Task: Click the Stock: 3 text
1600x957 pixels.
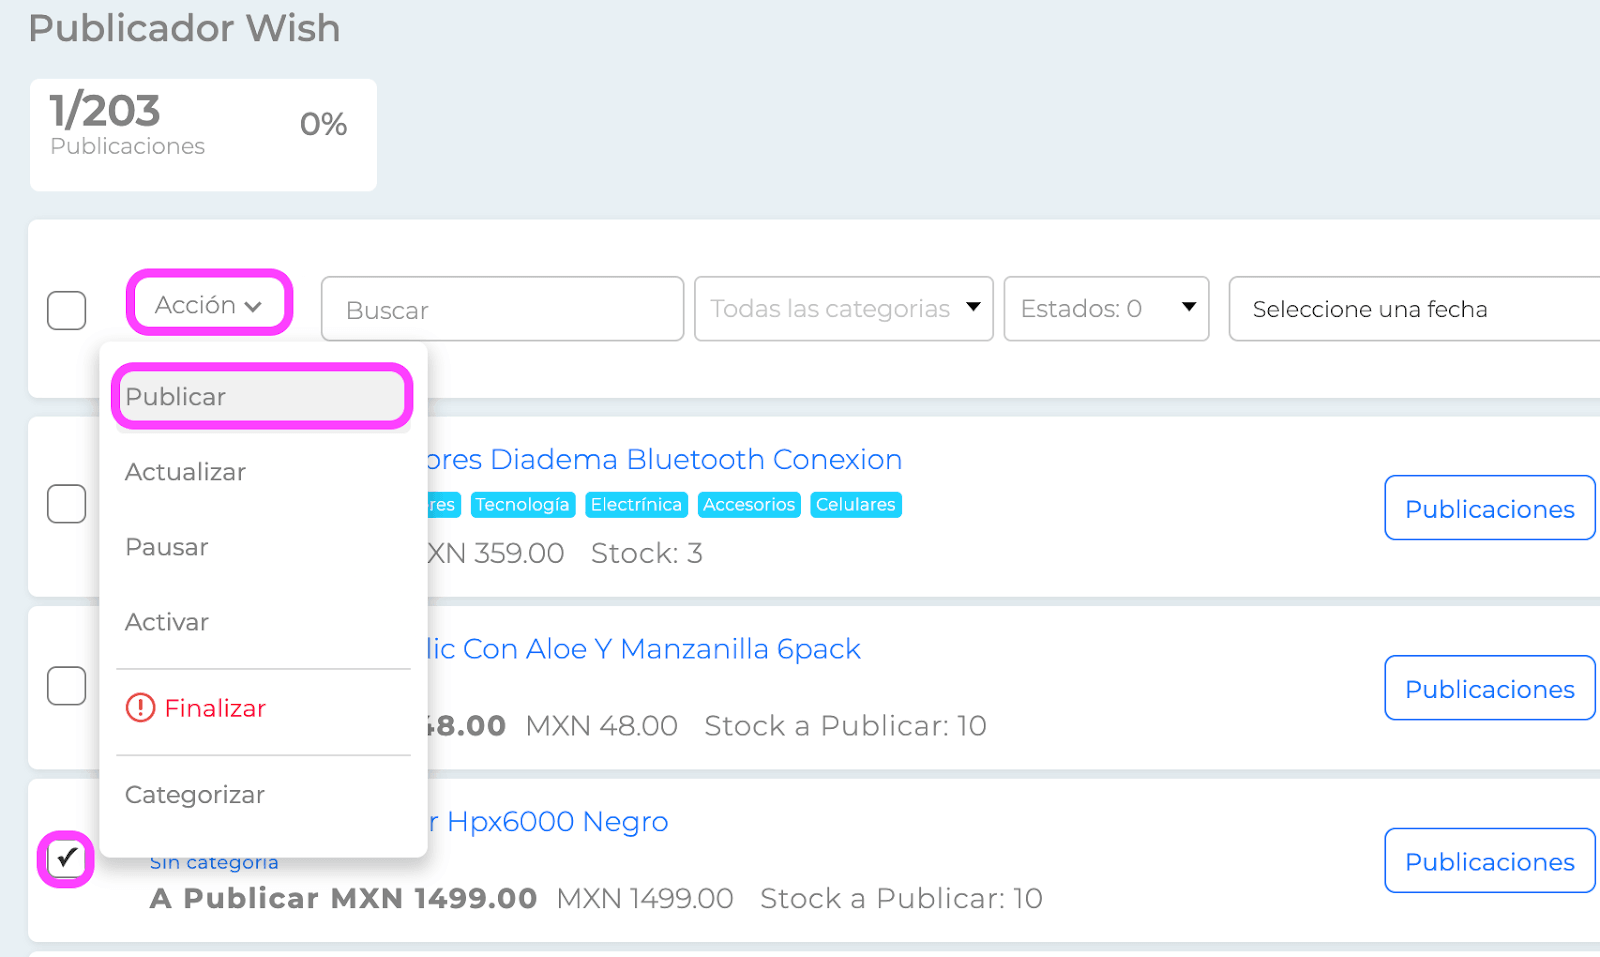Action: [647, 553]
